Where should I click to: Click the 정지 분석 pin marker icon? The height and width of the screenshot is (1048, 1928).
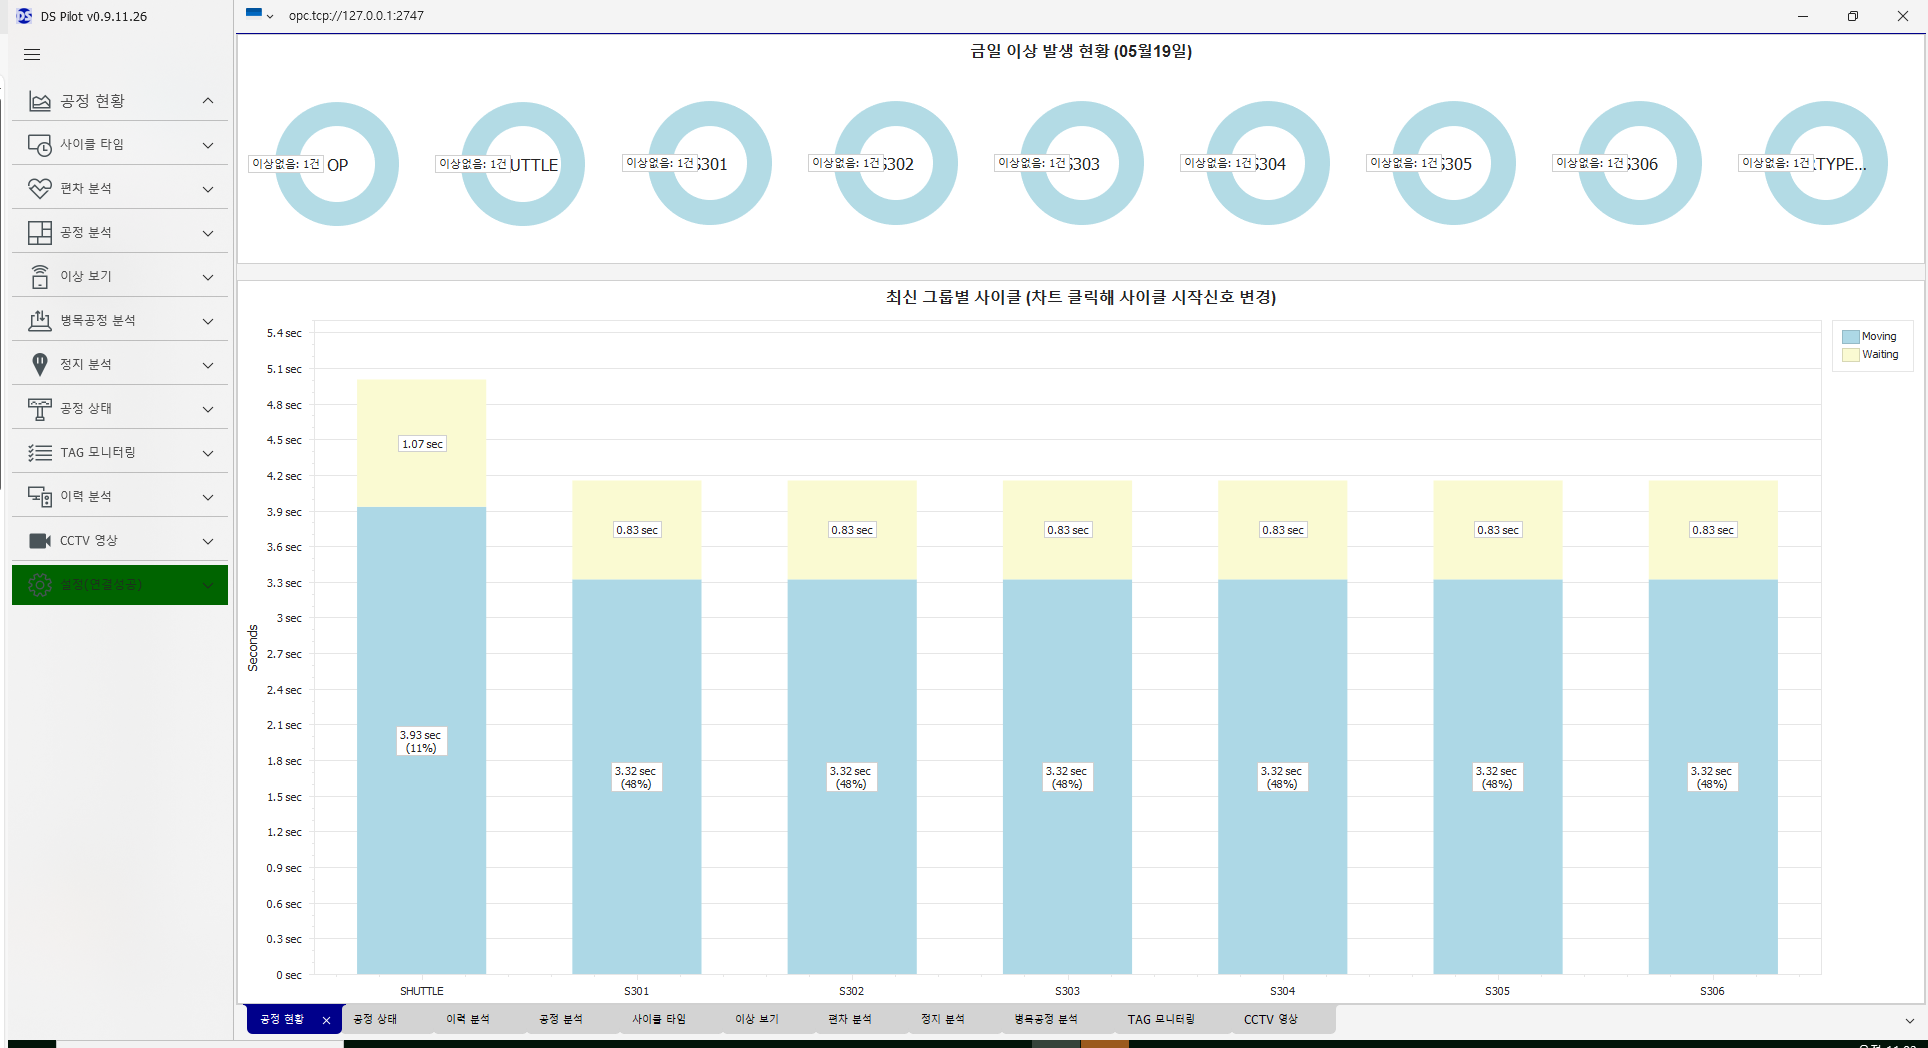click(x=40, y=365)
